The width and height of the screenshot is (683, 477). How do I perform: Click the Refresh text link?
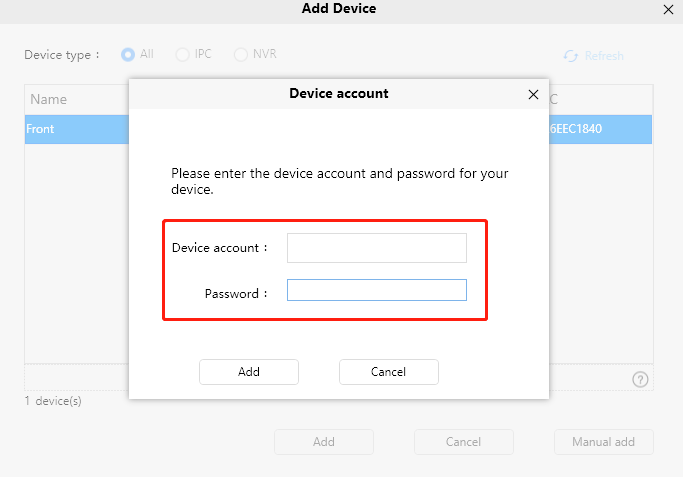604,56
